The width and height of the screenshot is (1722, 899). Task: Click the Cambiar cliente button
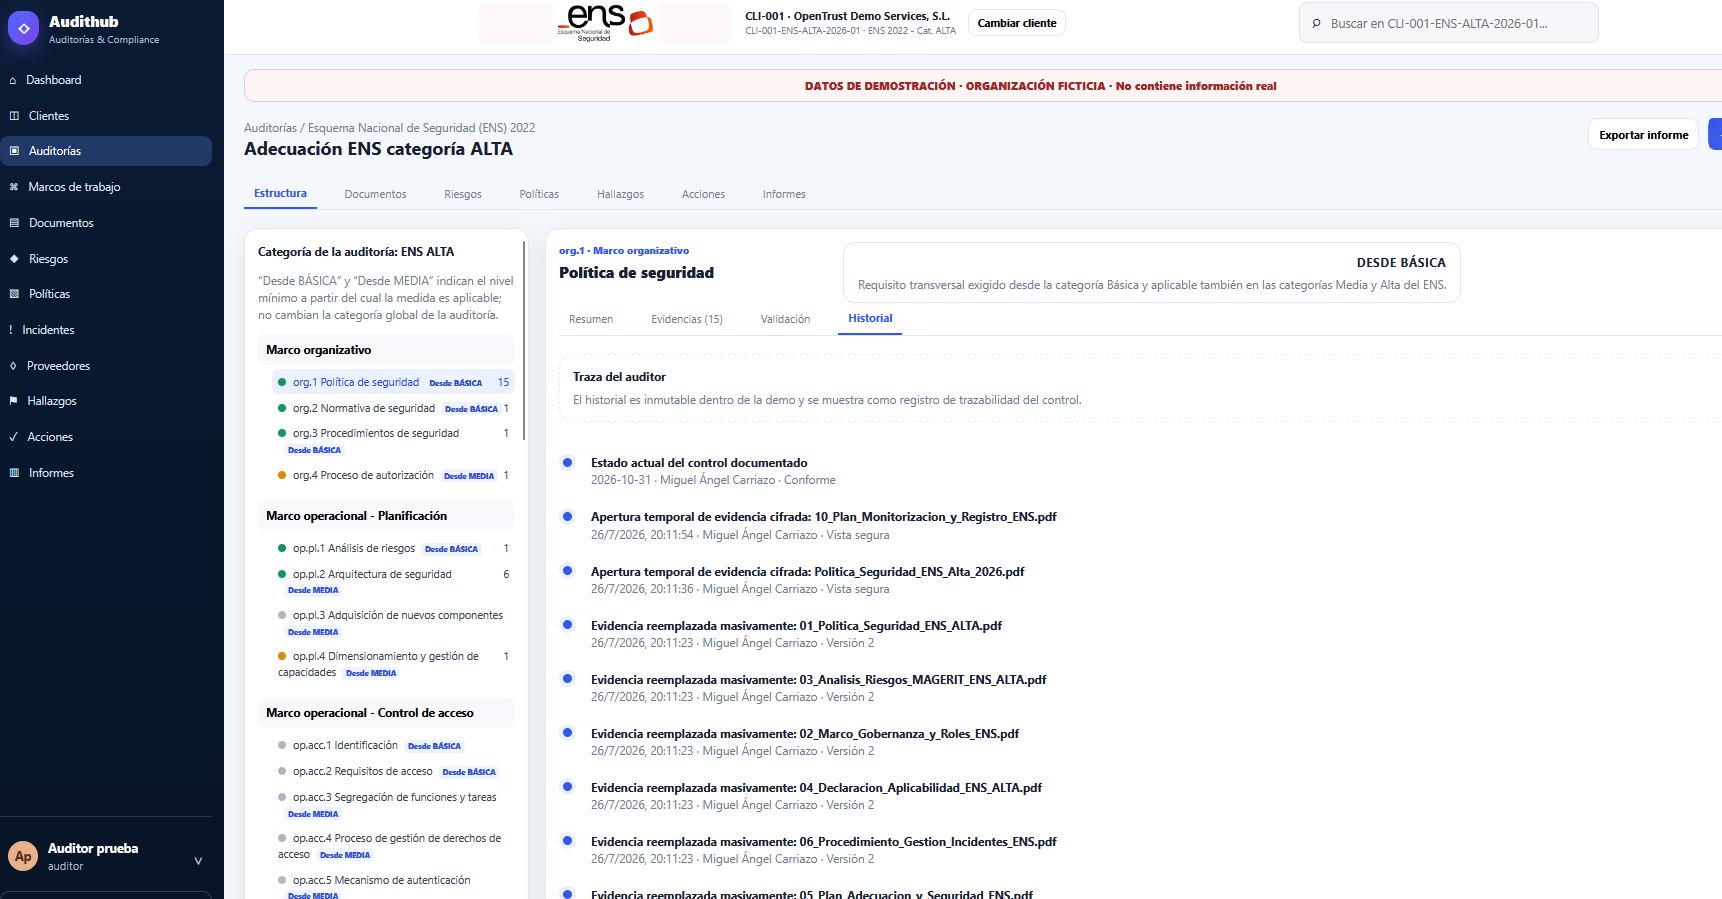1017,23
